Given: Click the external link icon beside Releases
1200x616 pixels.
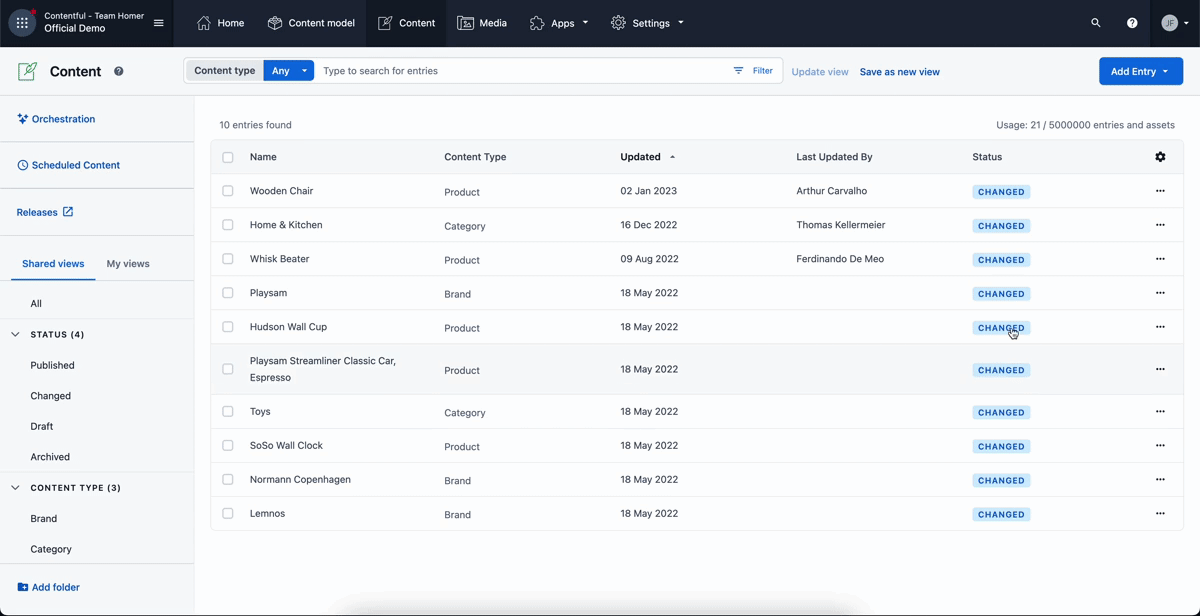Looking at the screenshot, I should point(68,212).
